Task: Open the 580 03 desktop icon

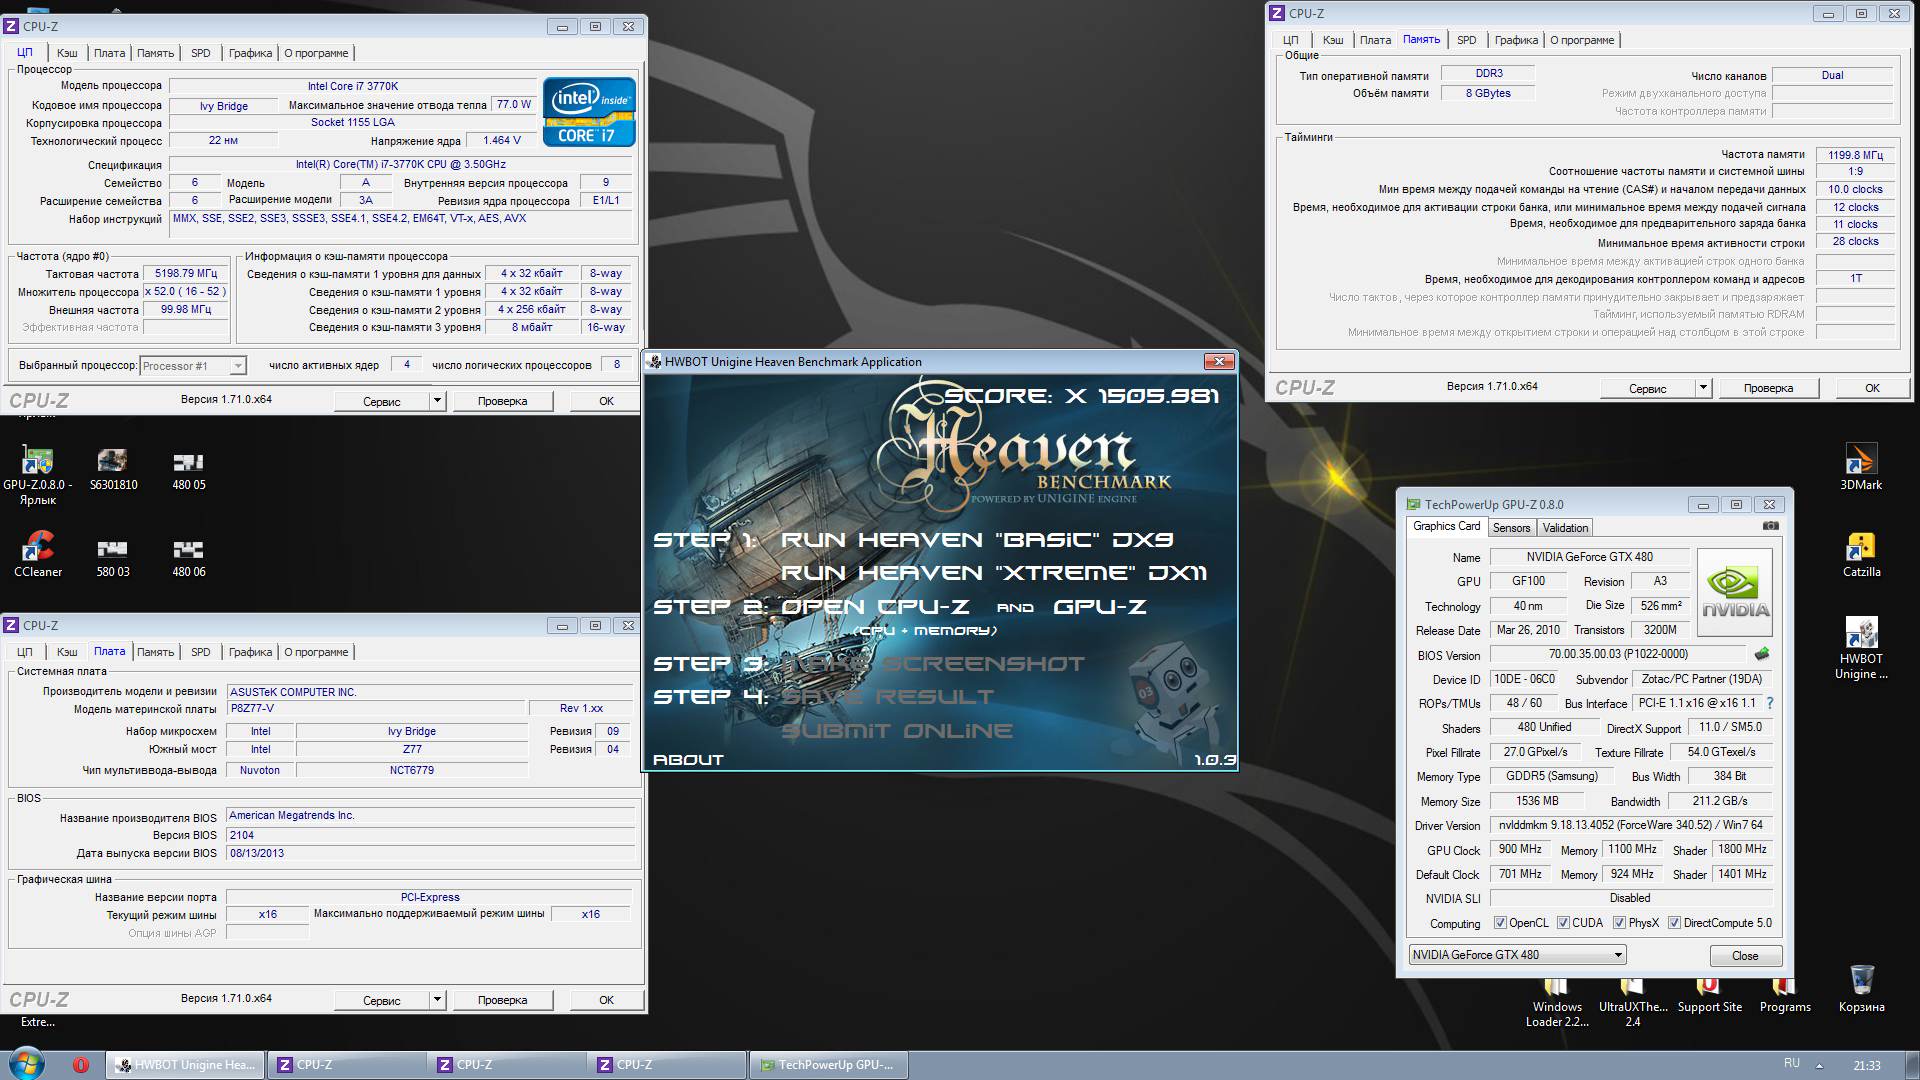Action: tap(113, 556)
